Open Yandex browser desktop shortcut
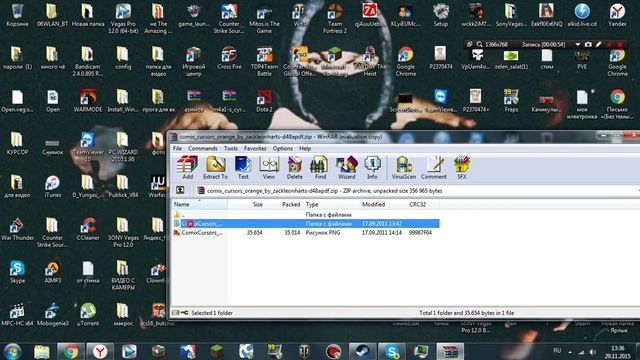Image resolution: width=640 pixels, height=360 pixels. (617, 15)
